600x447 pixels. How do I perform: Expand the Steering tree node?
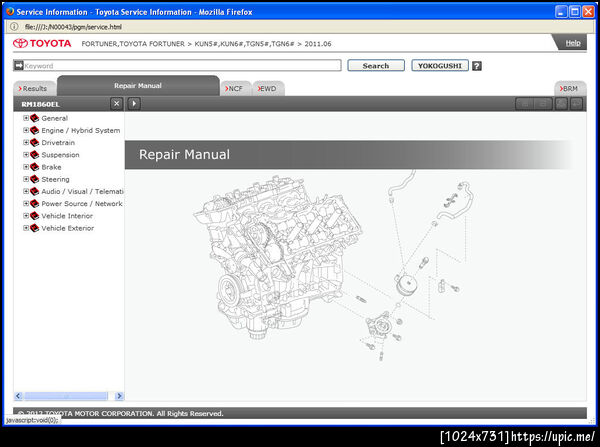[26, 179]
